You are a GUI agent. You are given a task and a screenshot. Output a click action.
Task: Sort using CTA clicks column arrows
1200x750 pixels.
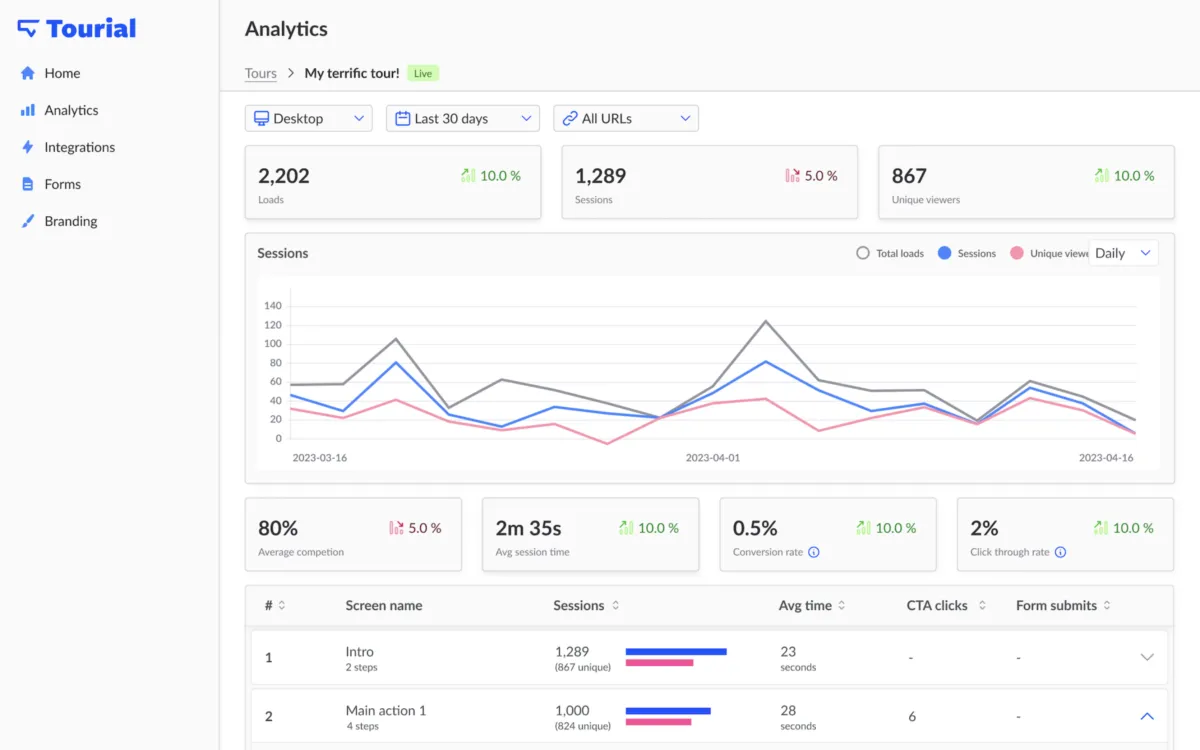click(982, 605)
